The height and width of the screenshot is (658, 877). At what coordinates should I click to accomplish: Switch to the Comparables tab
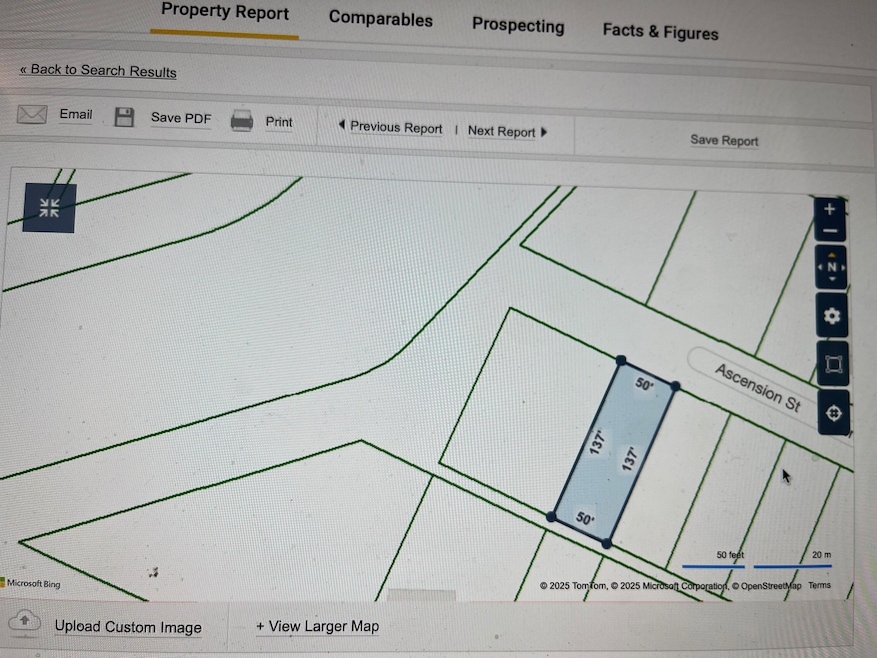click(380, 19)
